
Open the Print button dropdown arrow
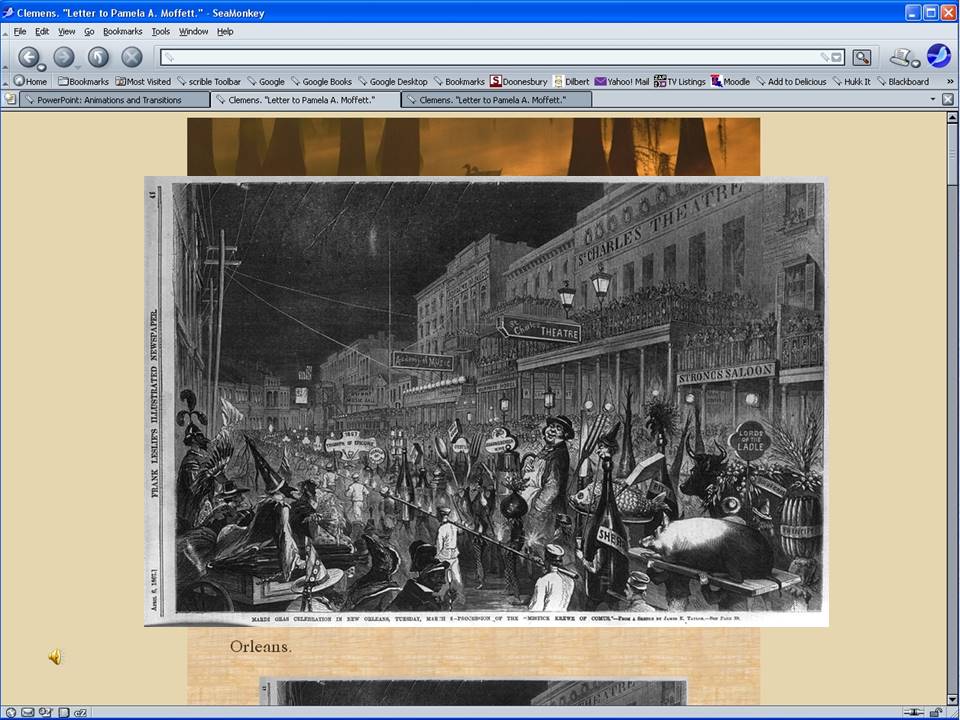pos(916,64)
